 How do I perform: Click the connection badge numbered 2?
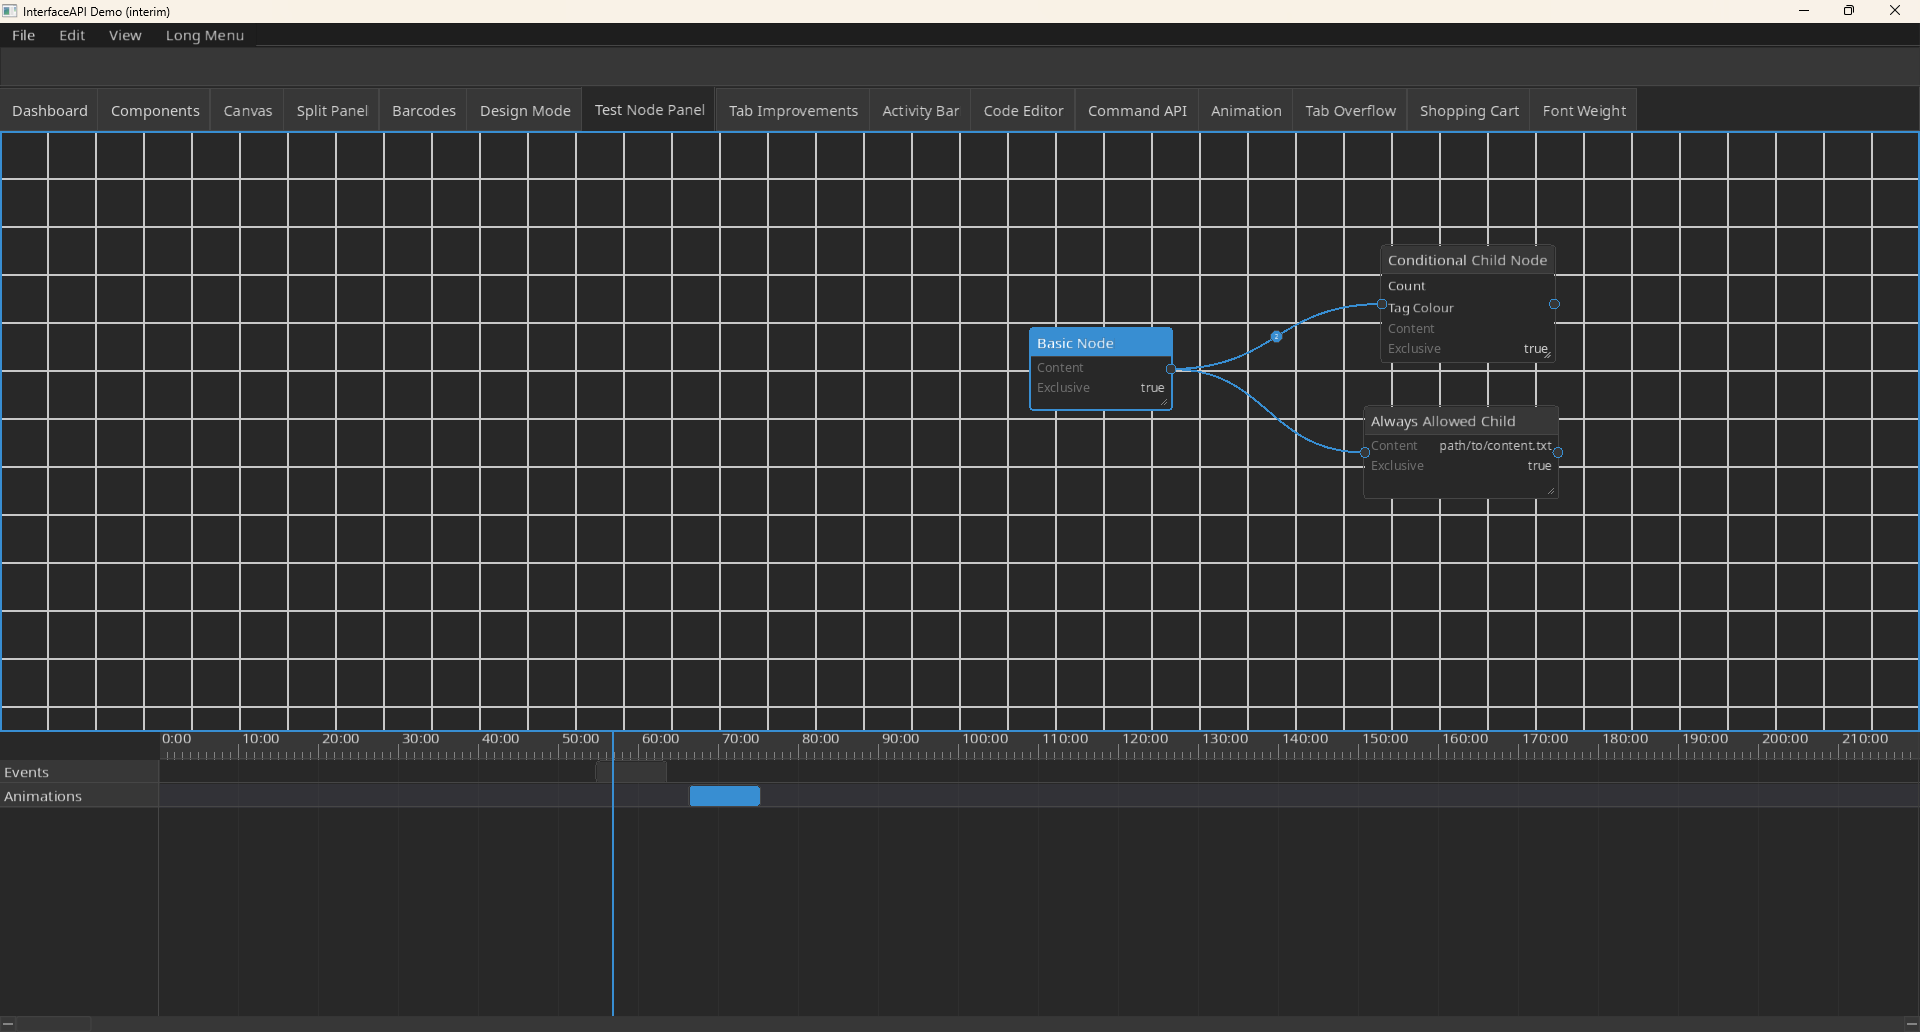pyautogui.click(x=1276, y=337)
